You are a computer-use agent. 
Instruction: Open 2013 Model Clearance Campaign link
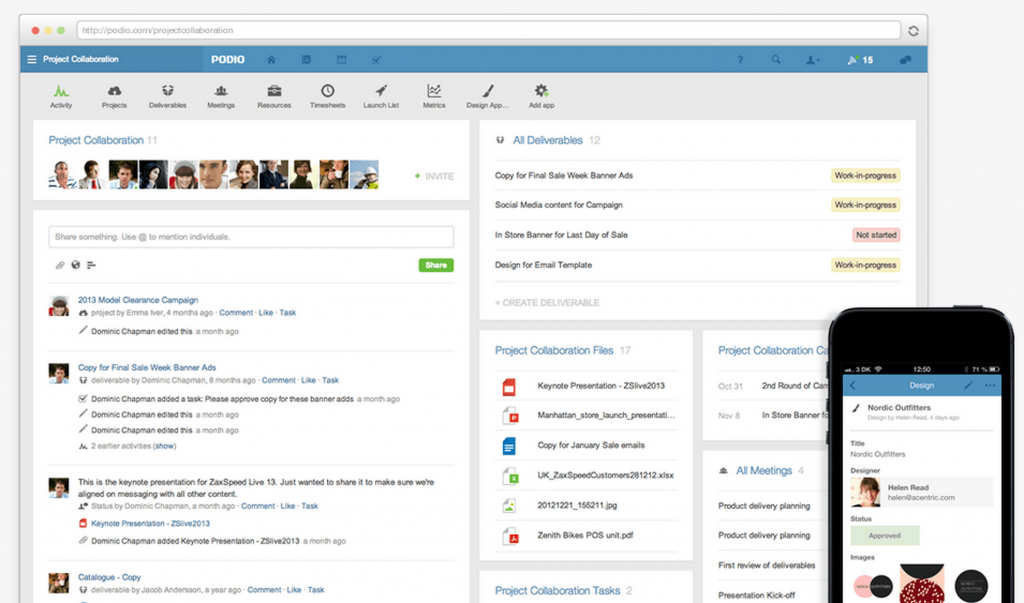(x=138, y=300)
